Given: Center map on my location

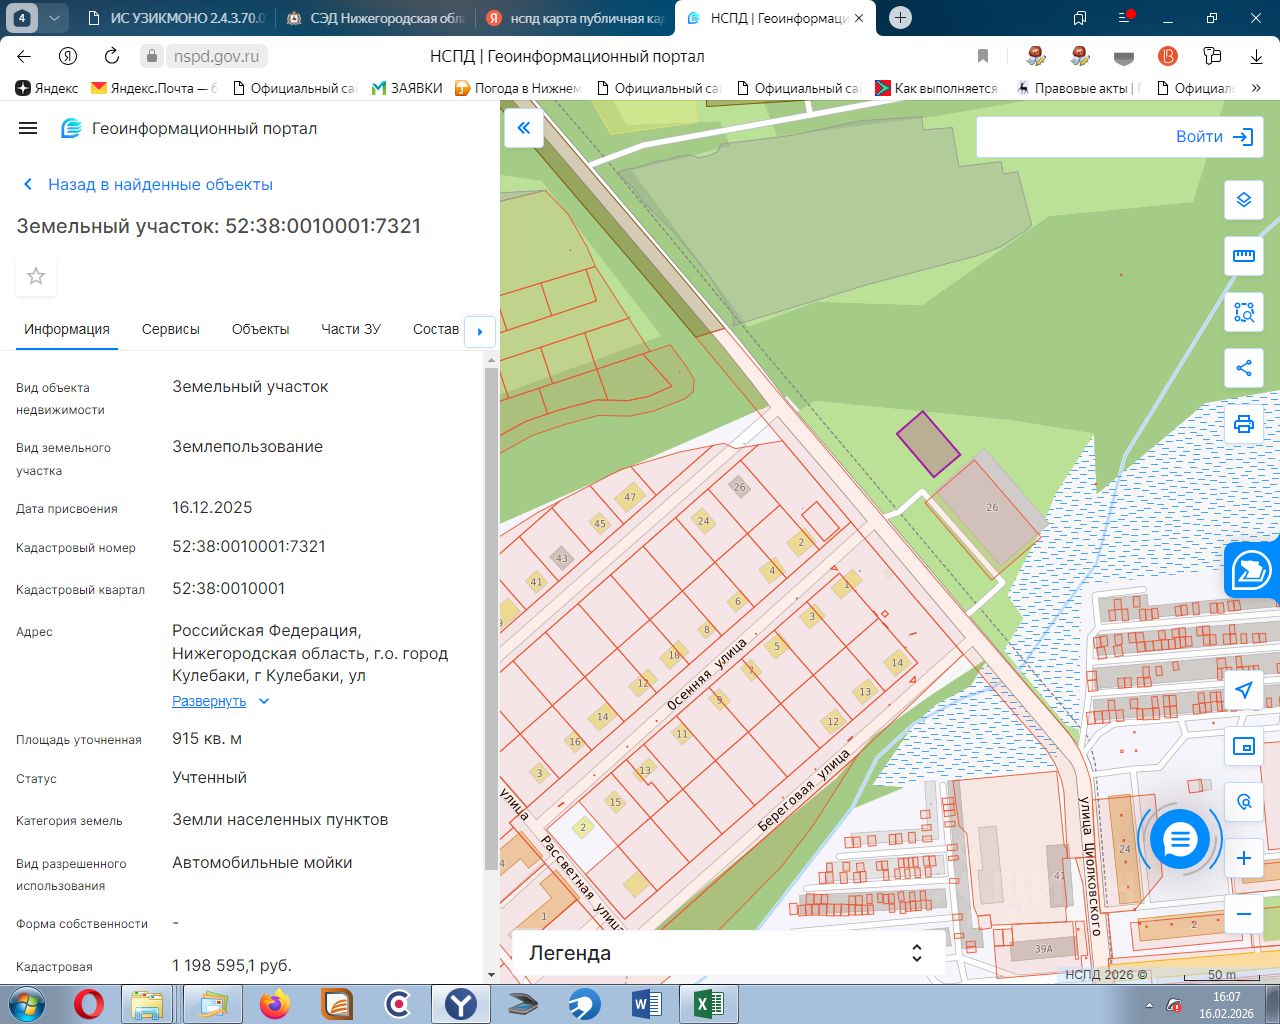Looking at the screenshot, I should pyautogui.click(x=1243, y=690).
